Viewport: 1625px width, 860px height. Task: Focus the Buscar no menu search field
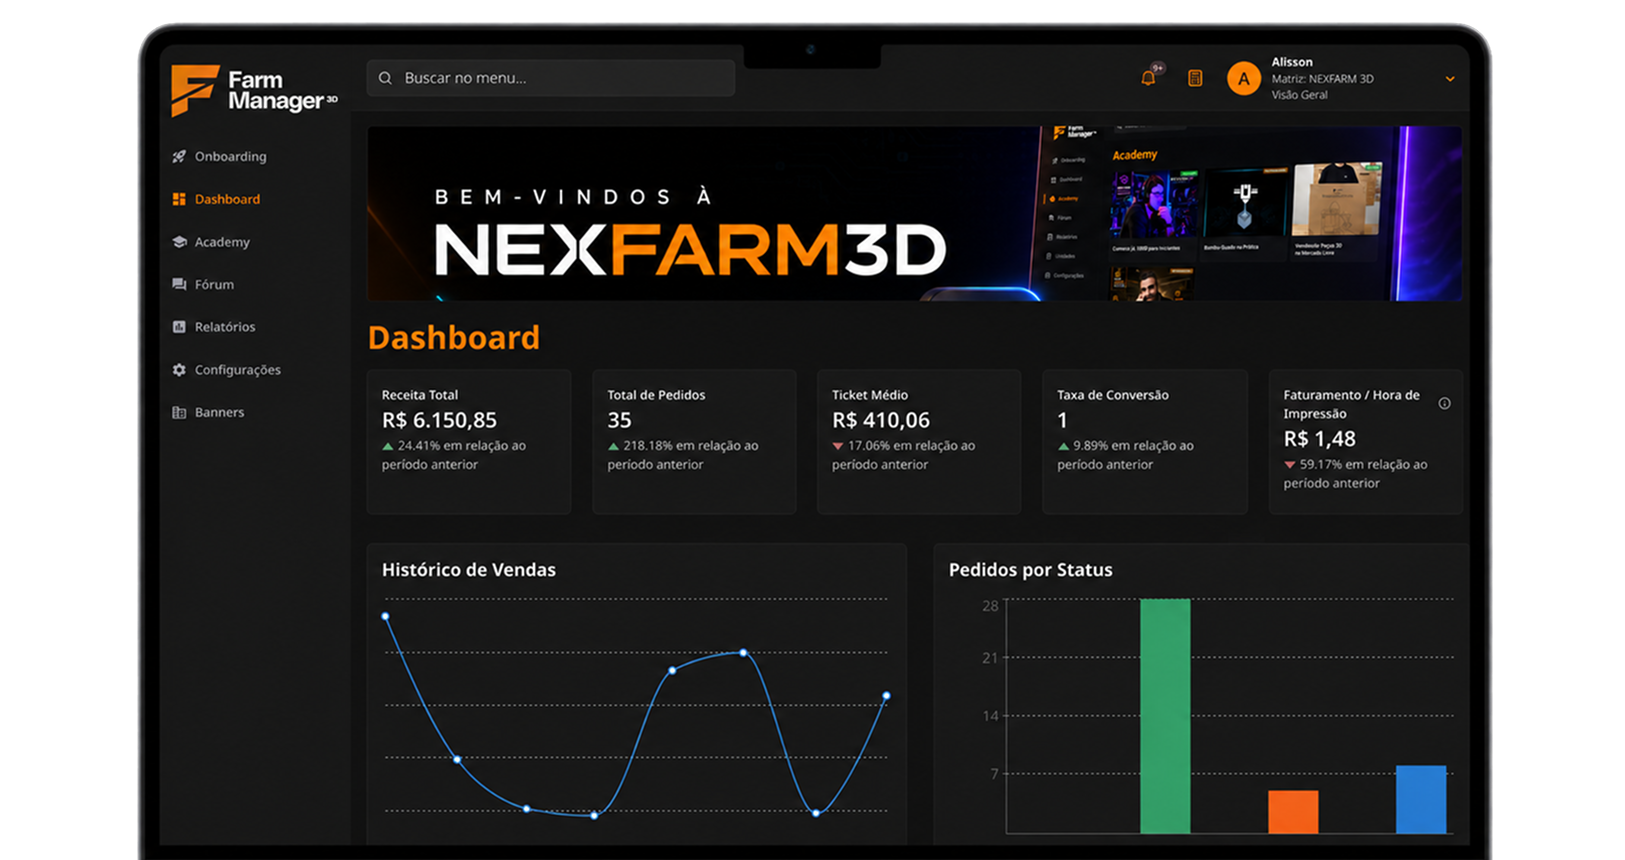[551, 78]
